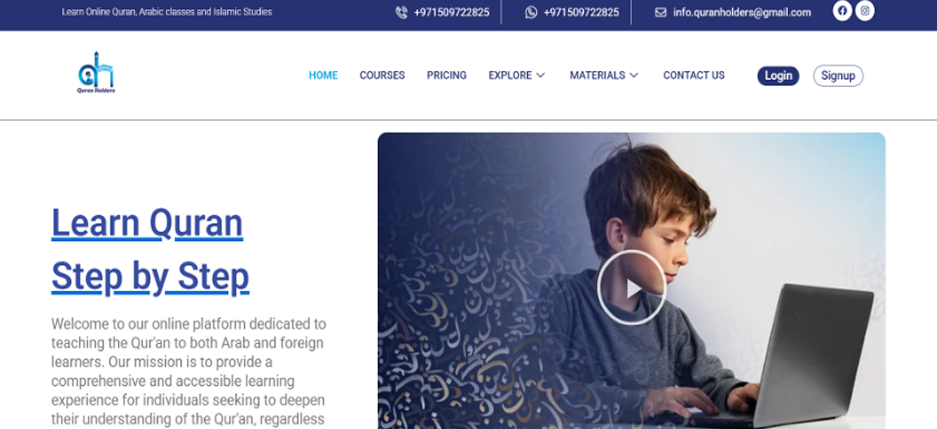Open the Facebook page icon

coord(842,11)
